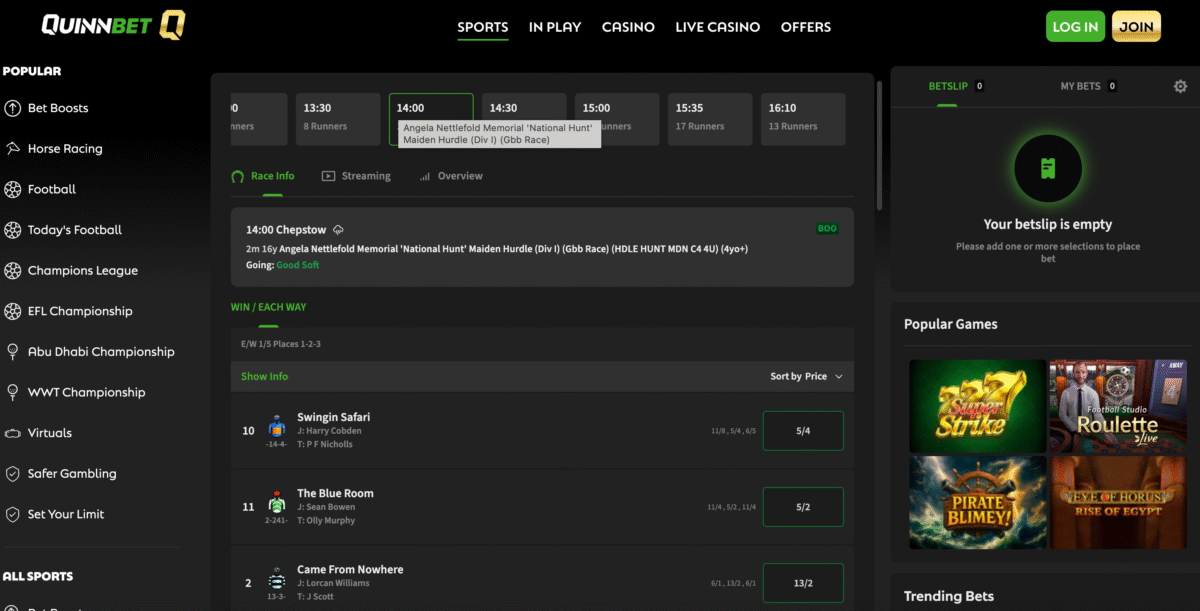
Task: Click the Abu Dhabi Championship golf icon
Action: (x=13, y=352)
